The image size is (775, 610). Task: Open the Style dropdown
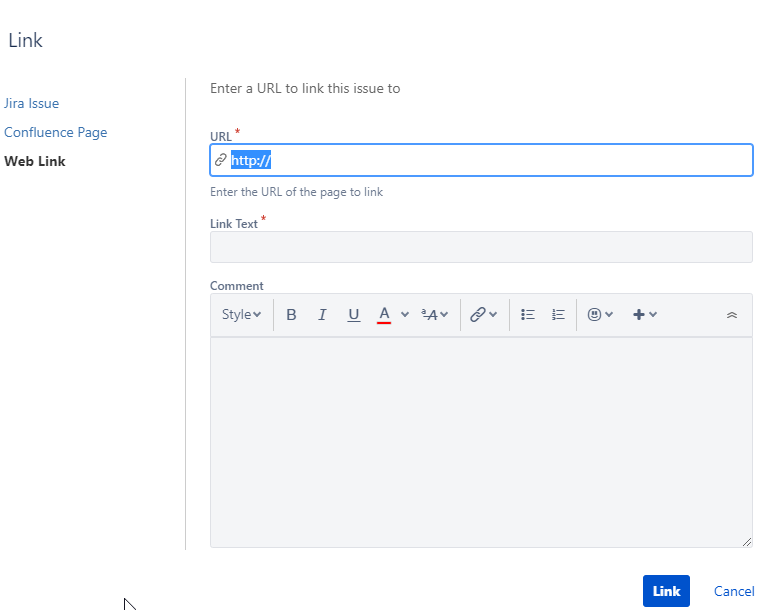241,314
